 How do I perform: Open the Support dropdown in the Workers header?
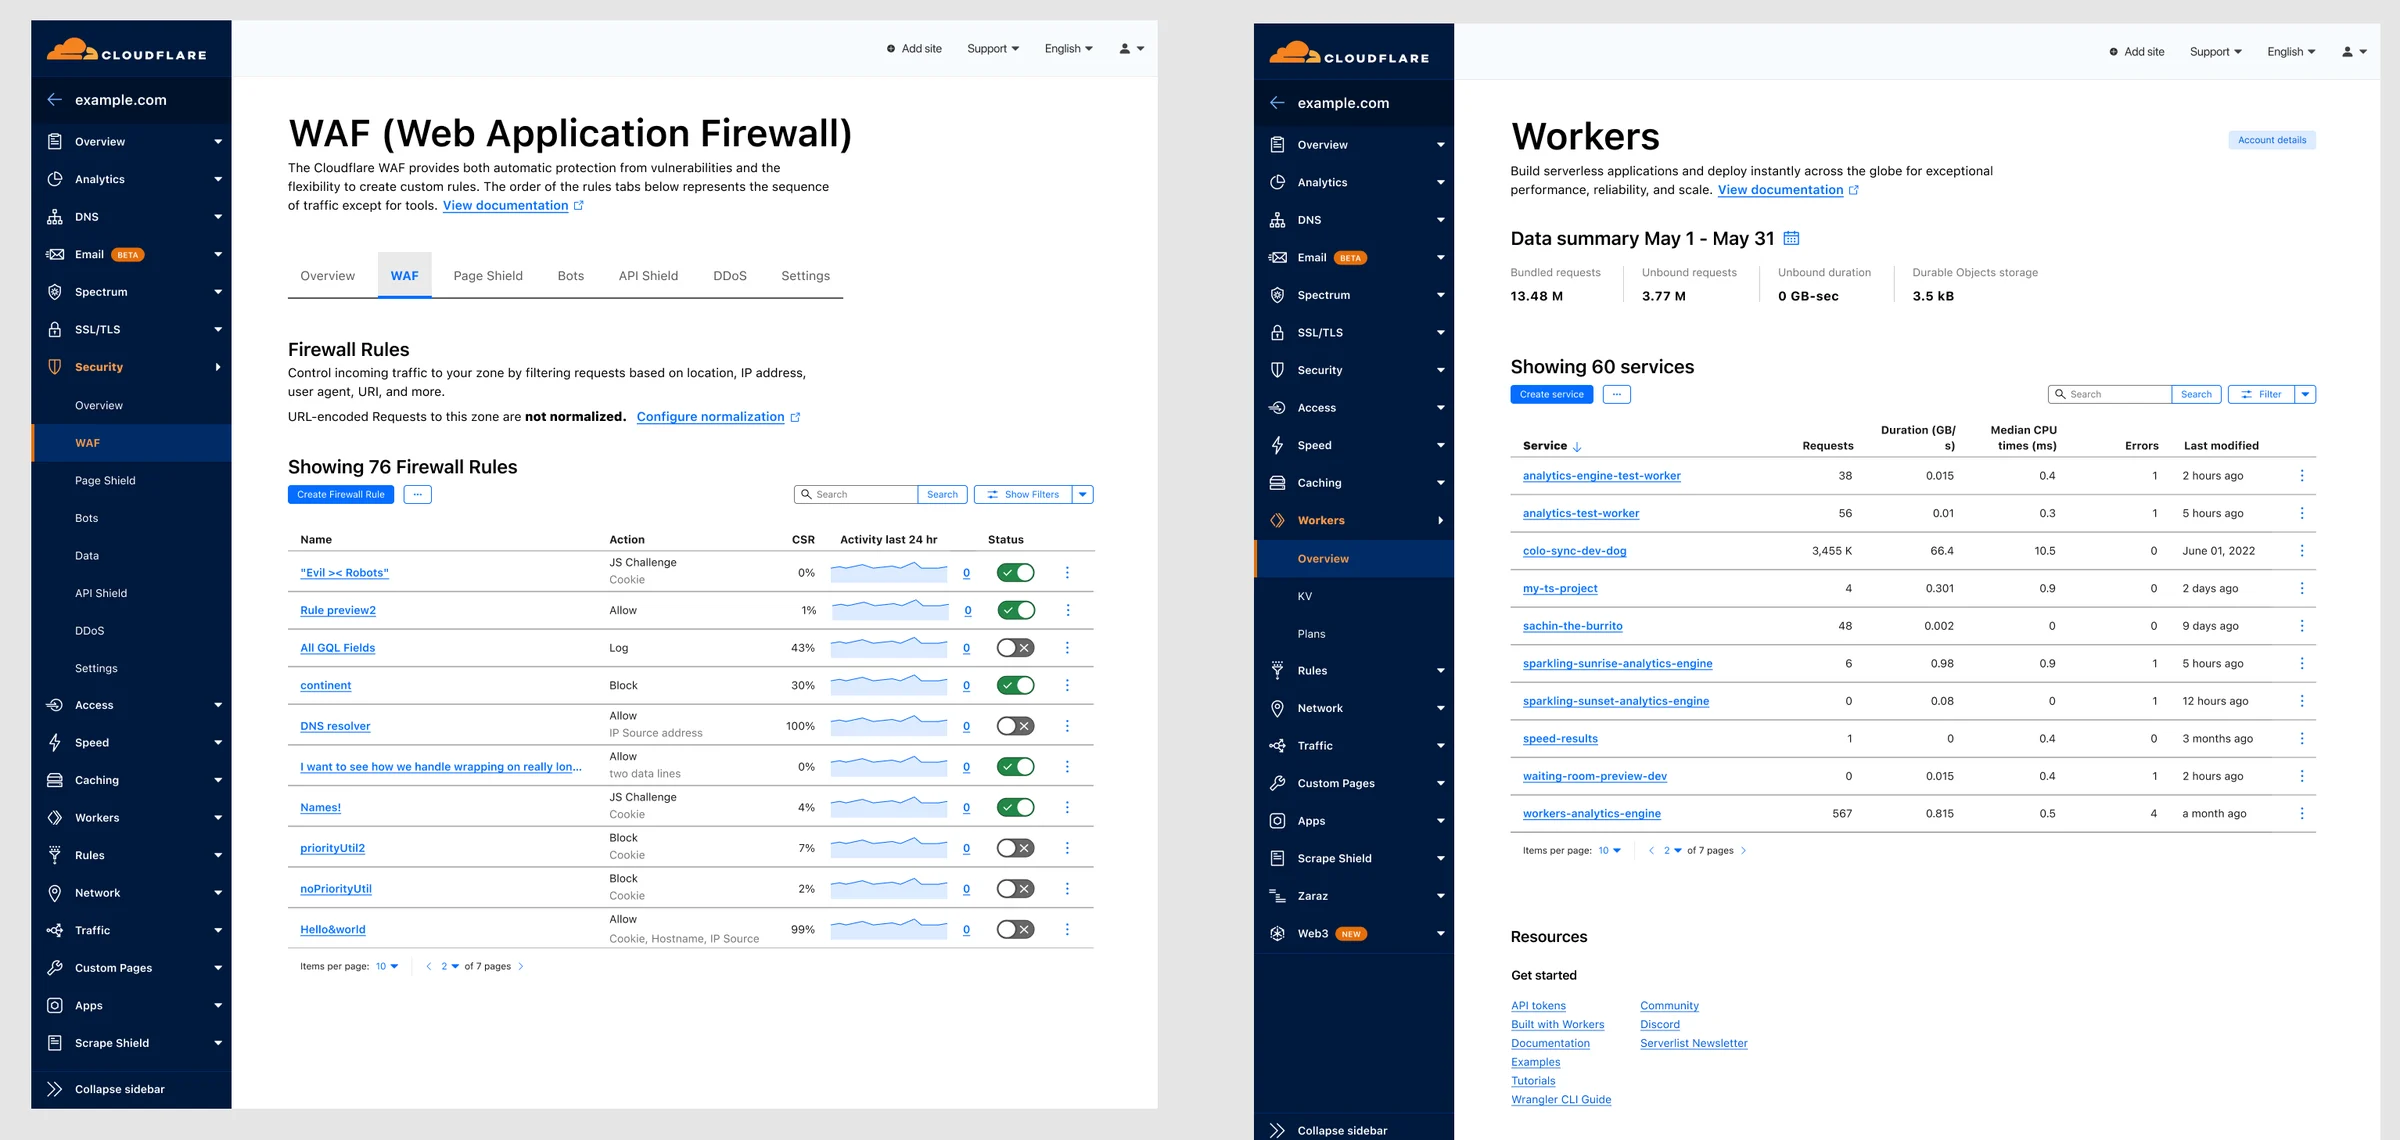2215,52
